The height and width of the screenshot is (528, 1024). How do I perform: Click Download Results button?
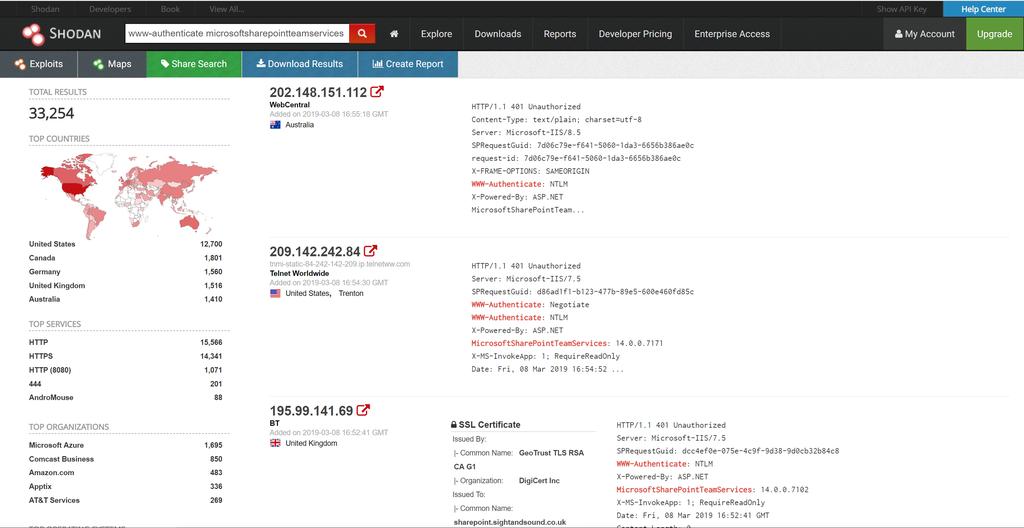pos(300,64)
